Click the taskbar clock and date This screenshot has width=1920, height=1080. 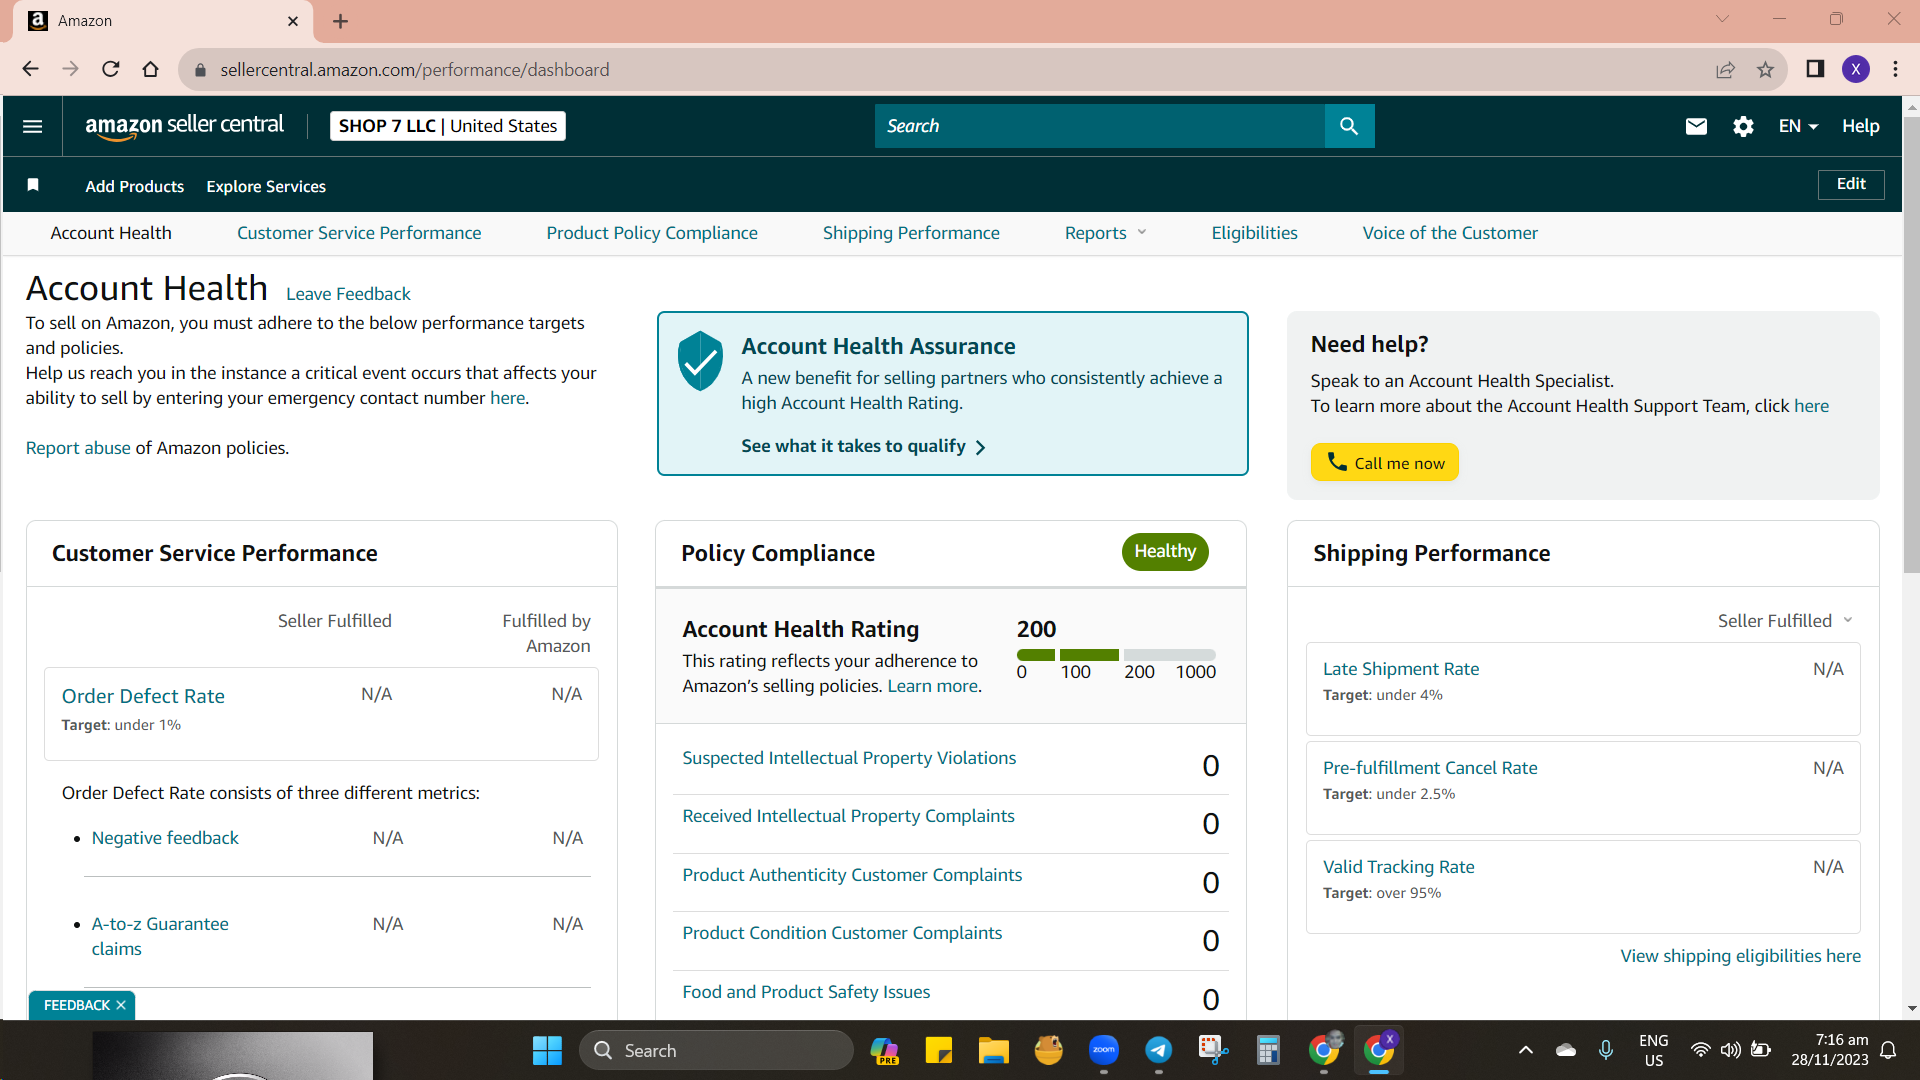1829,1050
